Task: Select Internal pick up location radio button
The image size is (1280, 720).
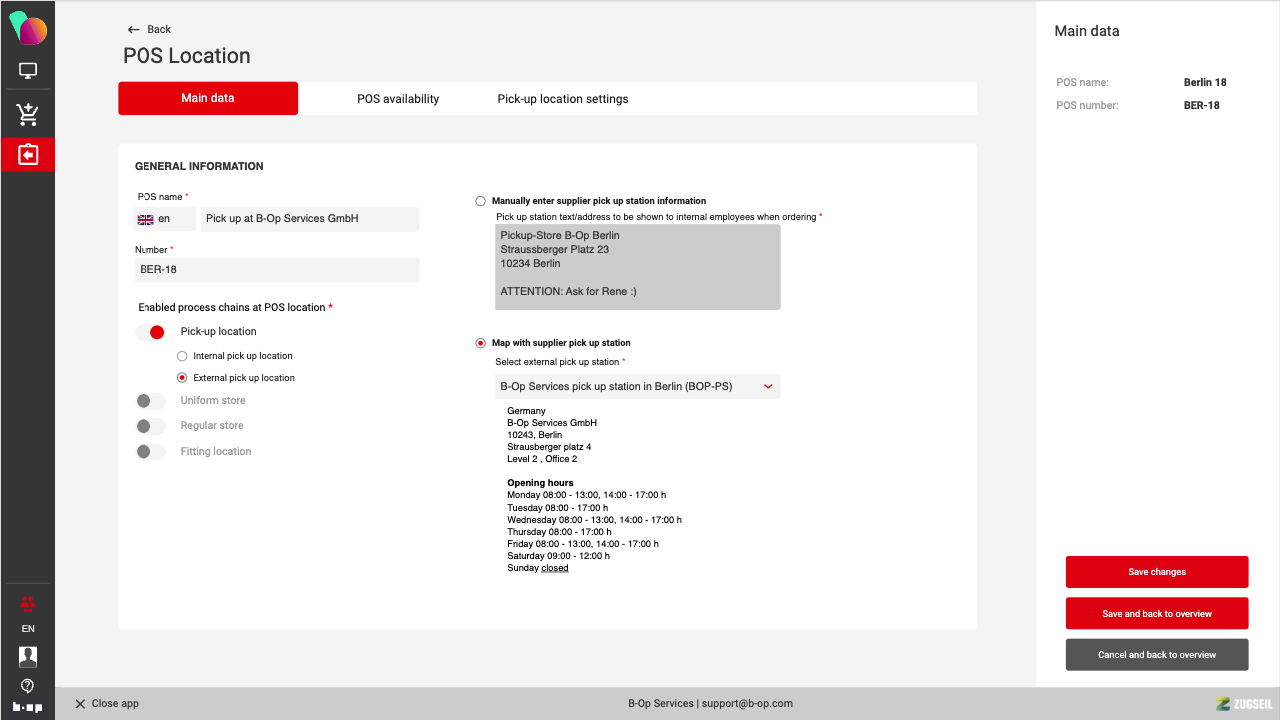Action: click(x=182, y=356)
